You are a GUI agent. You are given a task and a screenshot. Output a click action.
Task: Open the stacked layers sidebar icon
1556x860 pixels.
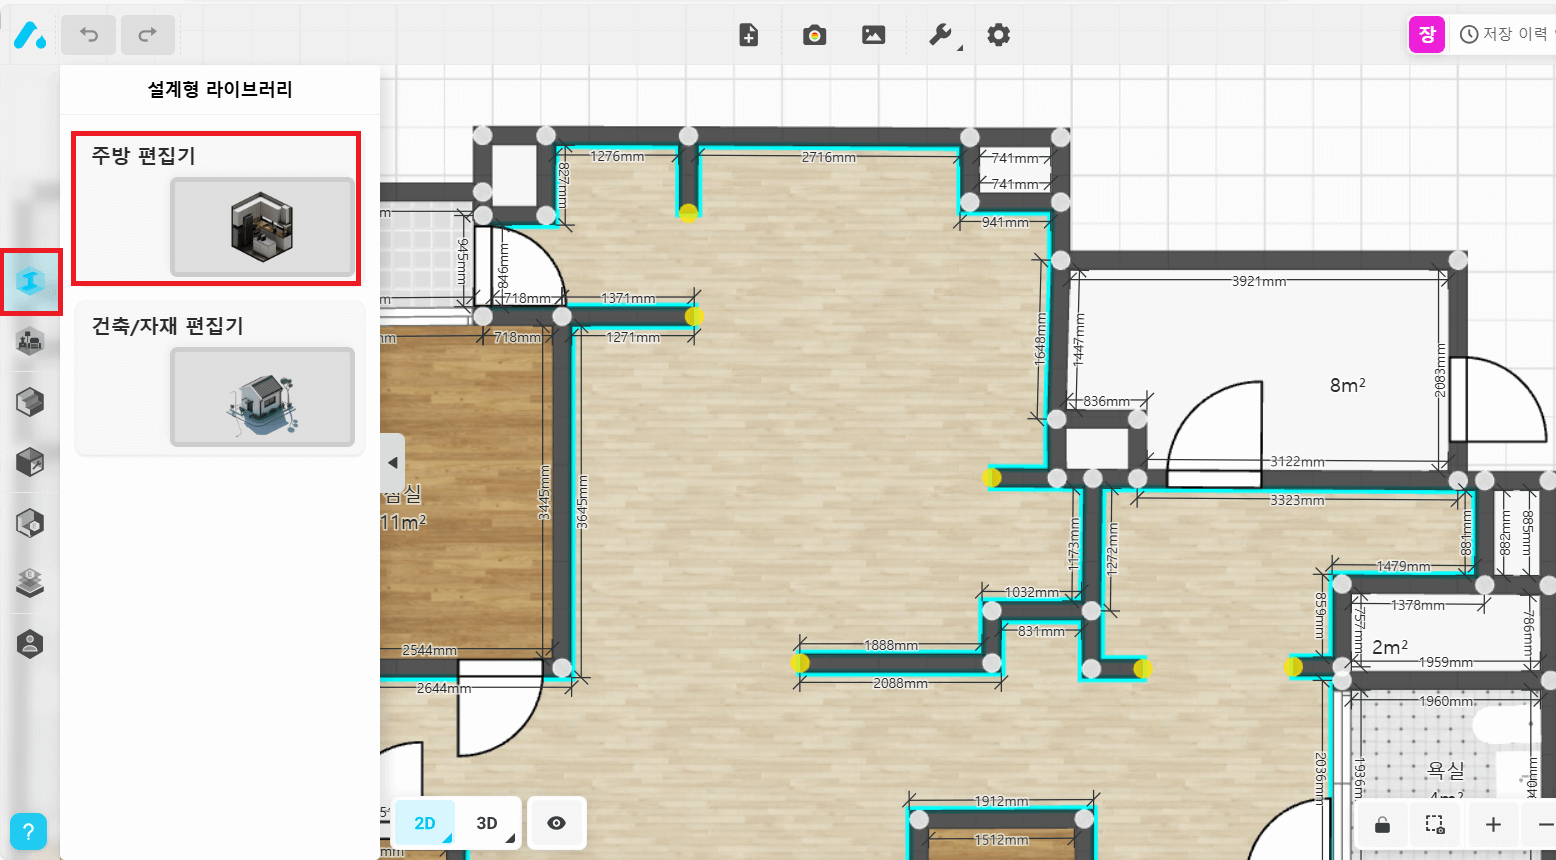point(30,582)
